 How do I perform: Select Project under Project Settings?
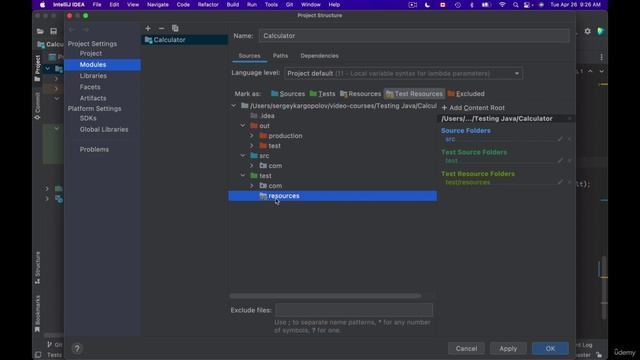pyautogui.click(x=91, y=53)
